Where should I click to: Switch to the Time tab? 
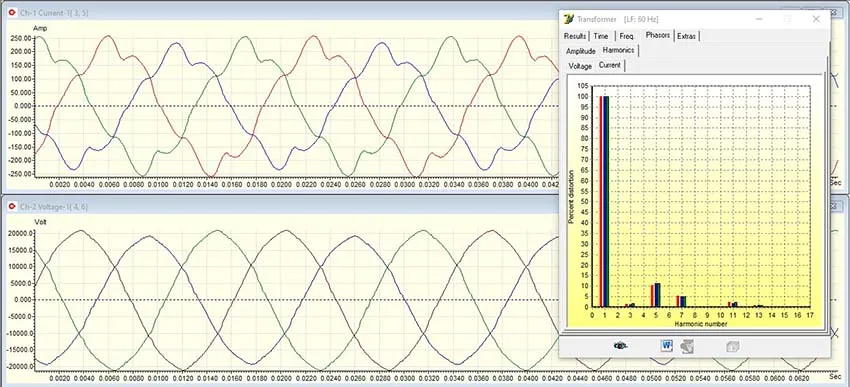pyautogui.click(x=601, y=36)
